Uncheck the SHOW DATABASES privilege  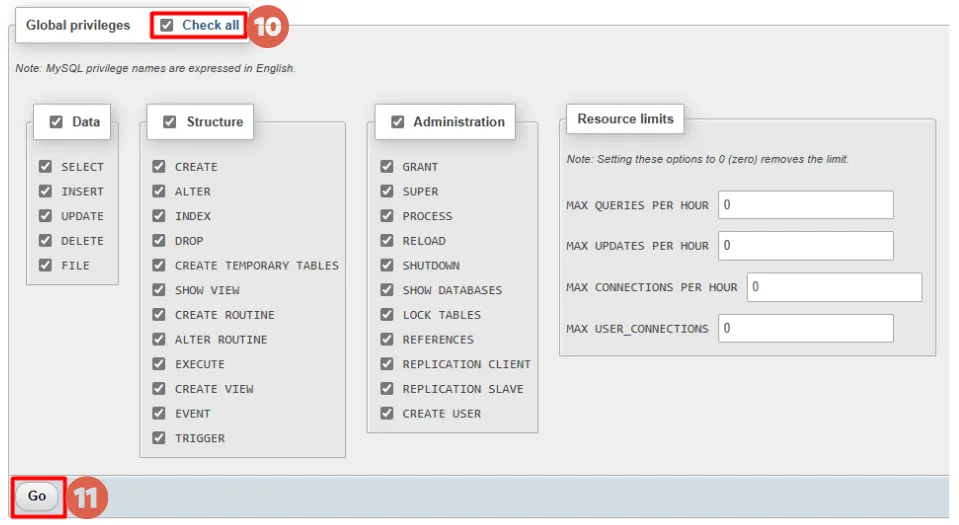click(x=387, y=289)
